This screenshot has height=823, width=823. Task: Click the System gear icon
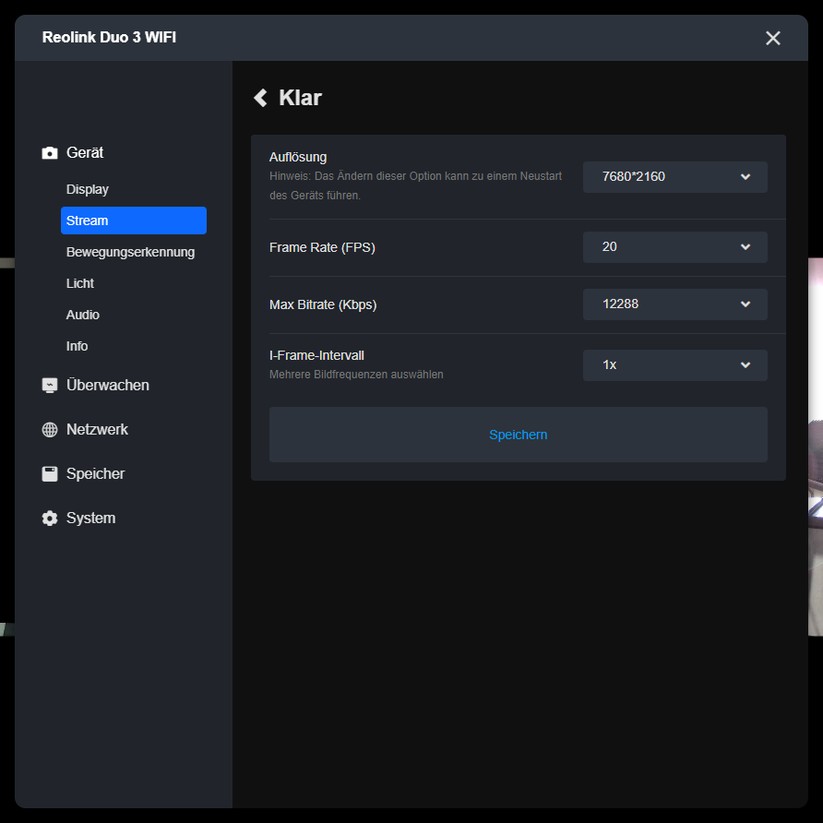(x=49, y=518)
